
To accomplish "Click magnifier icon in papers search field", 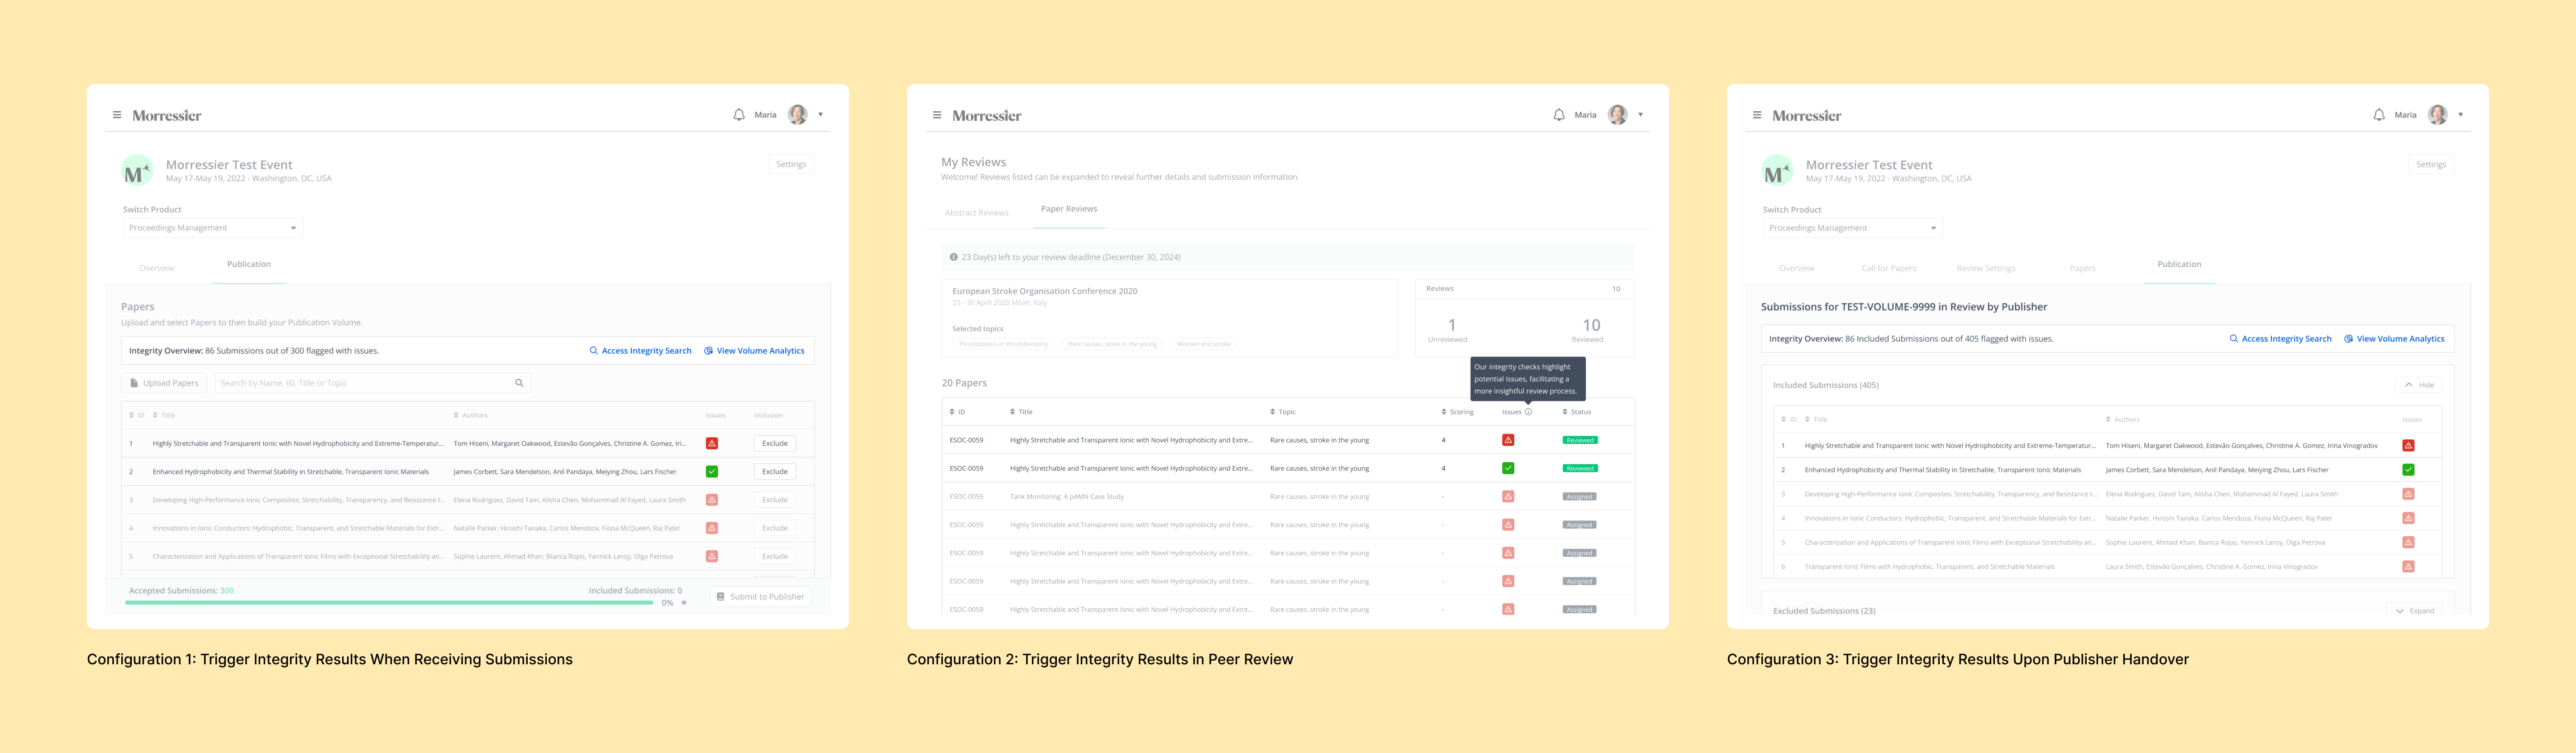I will [519, 383].
